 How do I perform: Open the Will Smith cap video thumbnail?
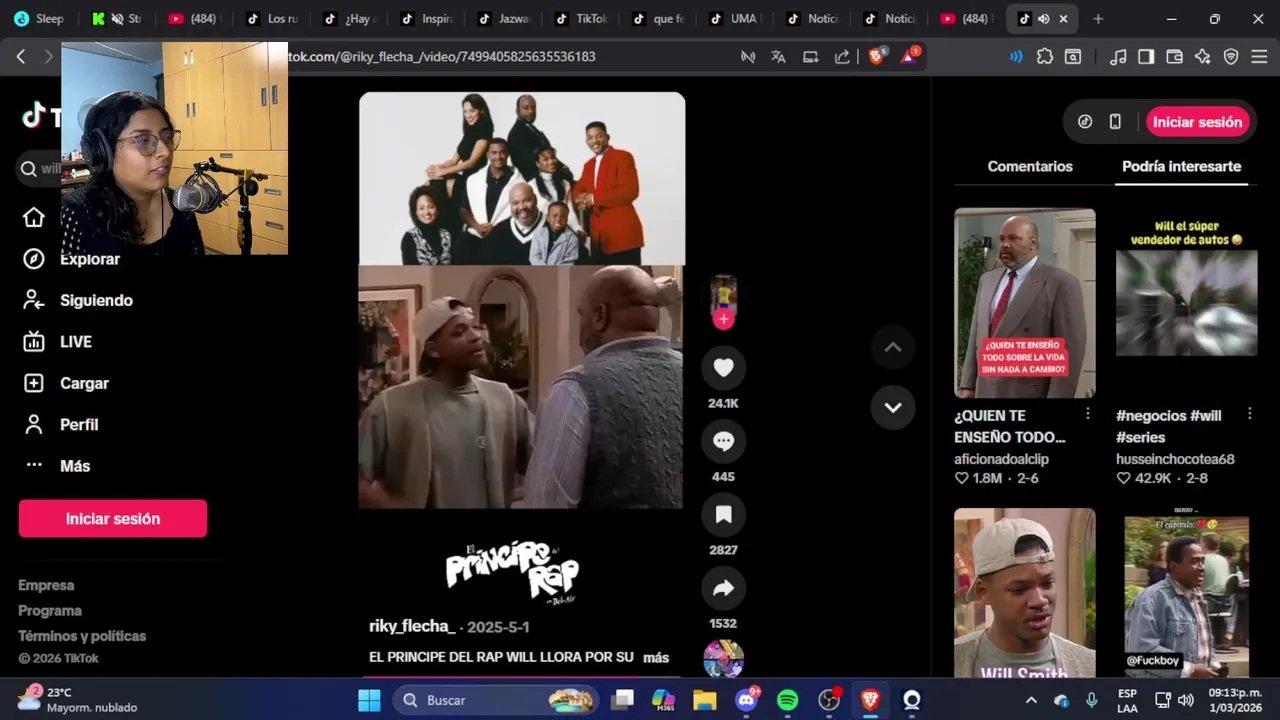1024,593
